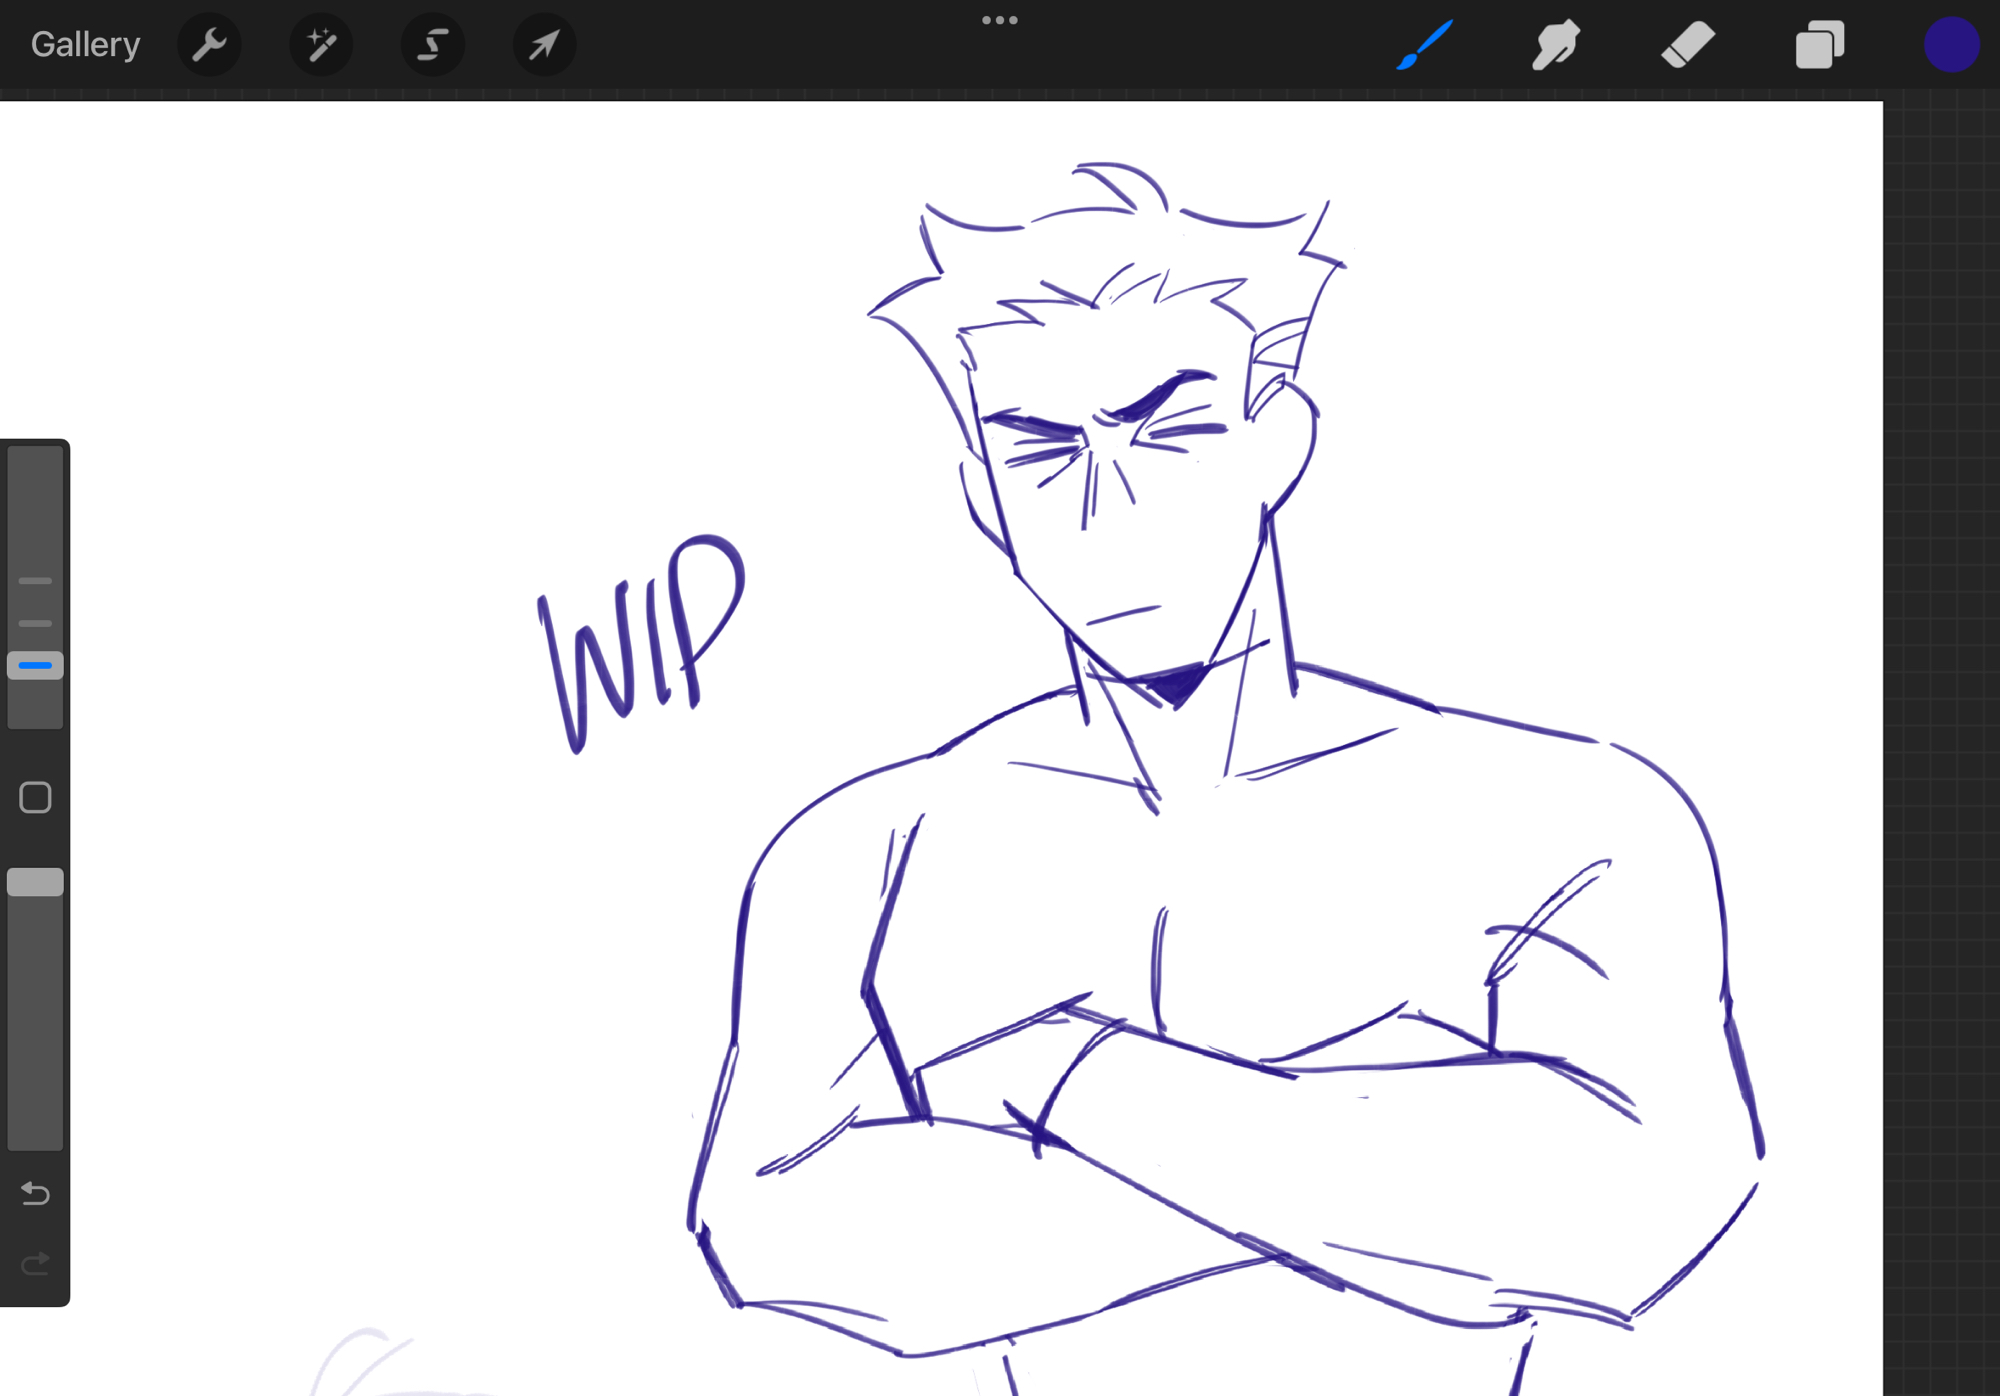Image resolution: width=2000 pixels, height=1396 pixels.
Task: Click the gray opacity slider handle
Action: coord(35,882)
